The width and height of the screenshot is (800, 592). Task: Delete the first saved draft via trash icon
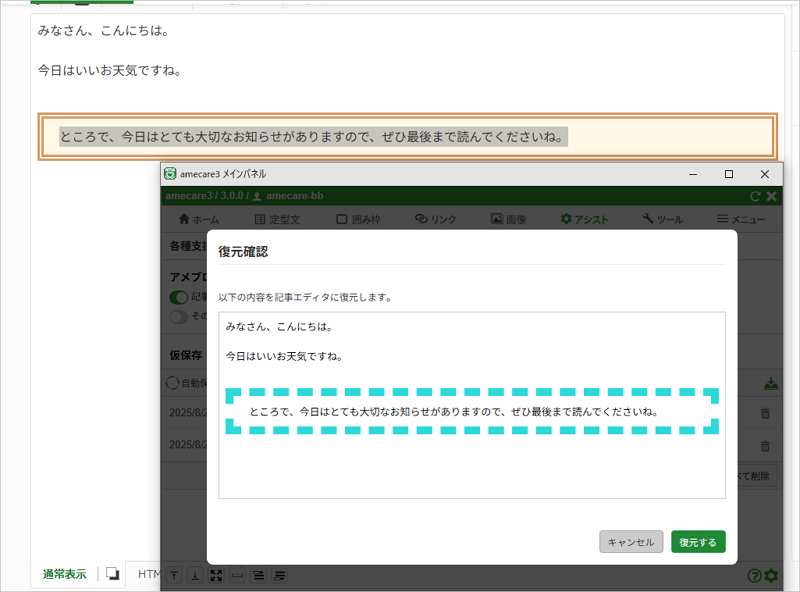[765, 413]
